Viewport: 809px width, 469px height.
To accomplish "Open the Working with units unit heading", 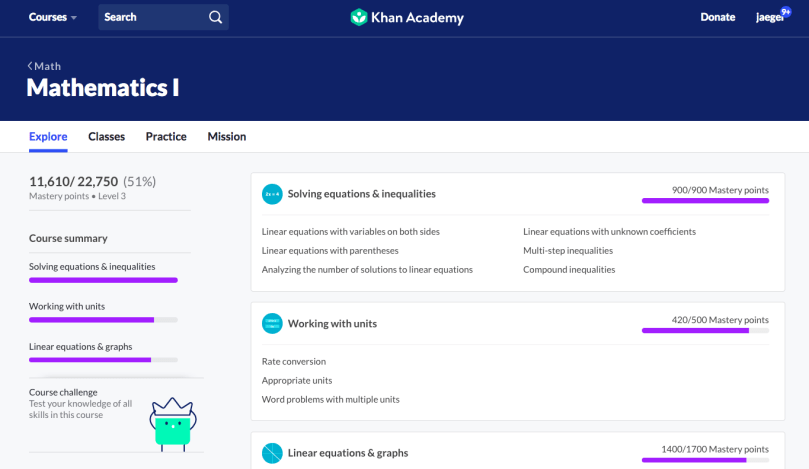I will point(332,324).
